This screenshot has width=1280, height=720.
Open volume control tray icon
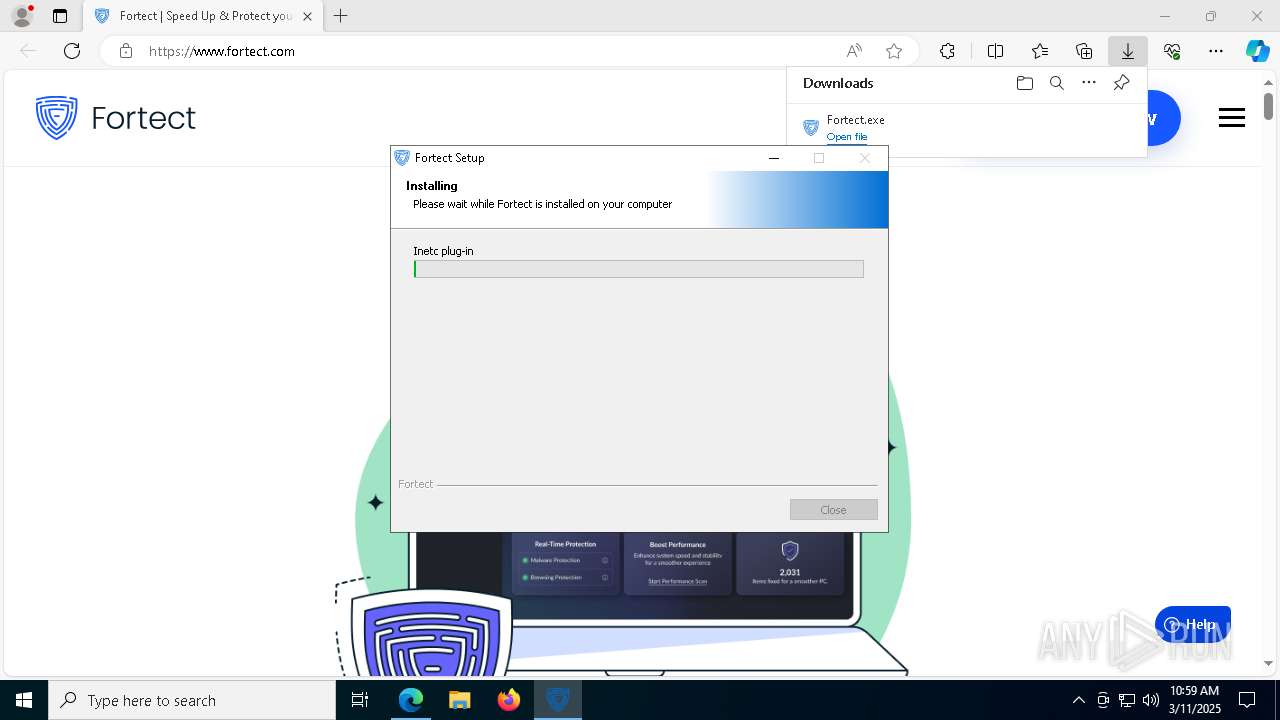pos(1151,700)
